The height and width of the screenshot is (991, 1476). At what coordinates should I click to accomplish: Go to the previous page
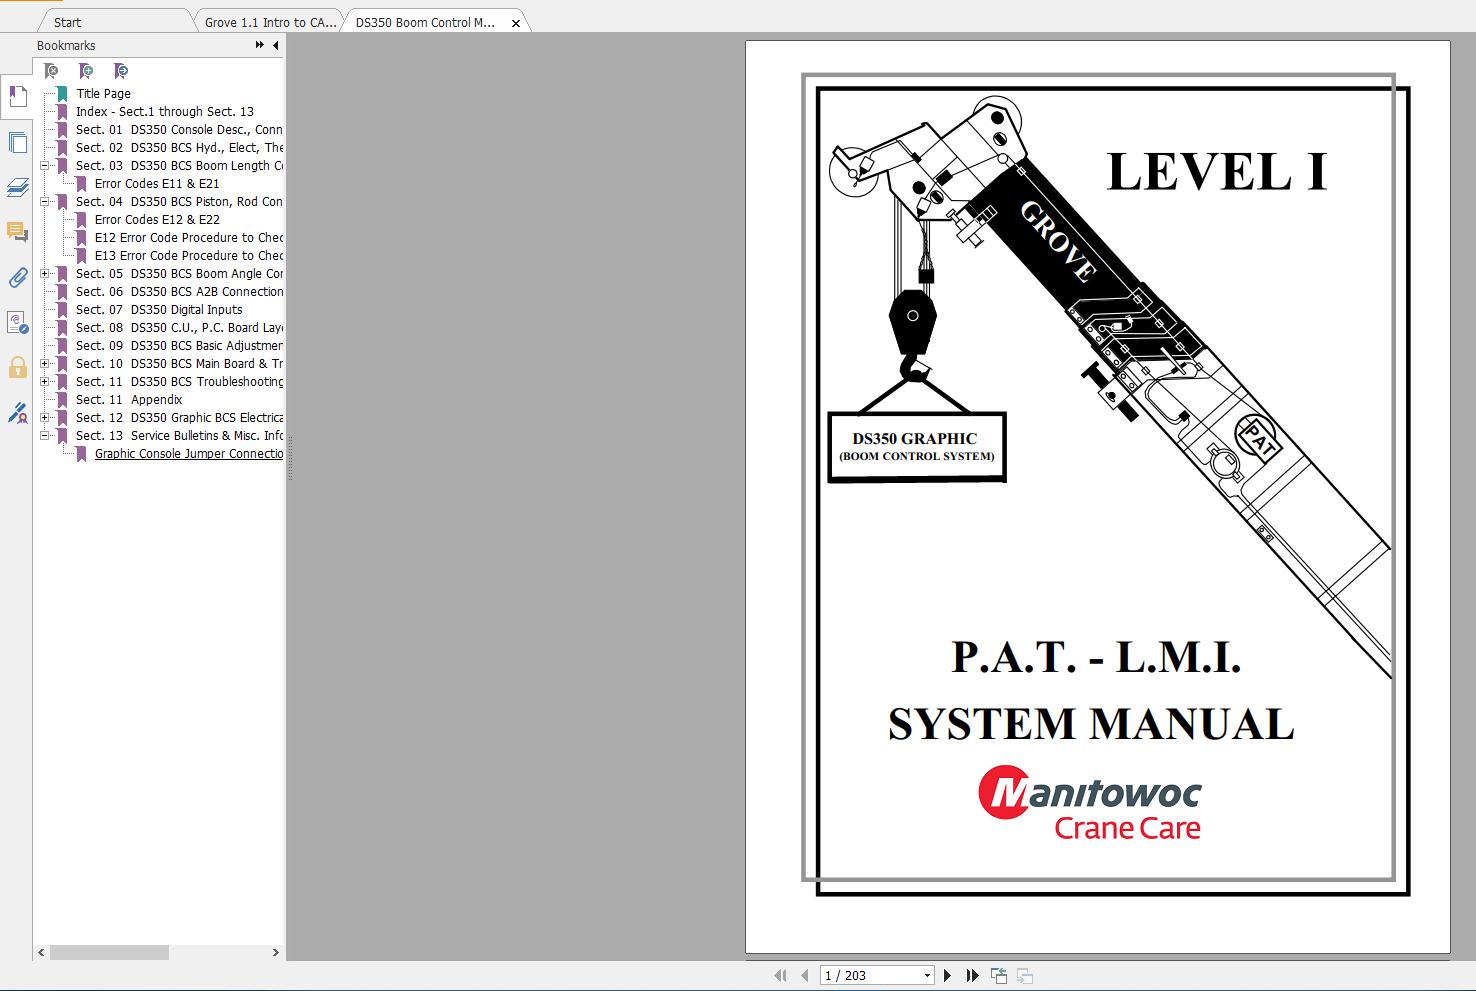(804, 975)
